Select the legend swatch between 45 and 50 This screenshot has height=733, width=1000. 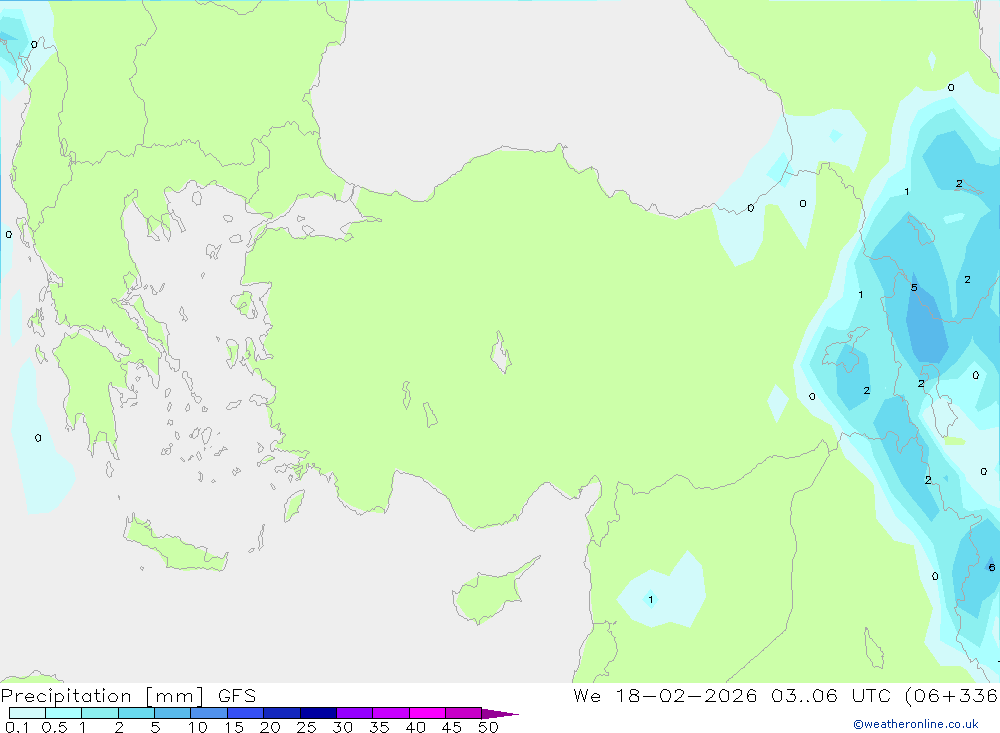[x=464, y=713]
